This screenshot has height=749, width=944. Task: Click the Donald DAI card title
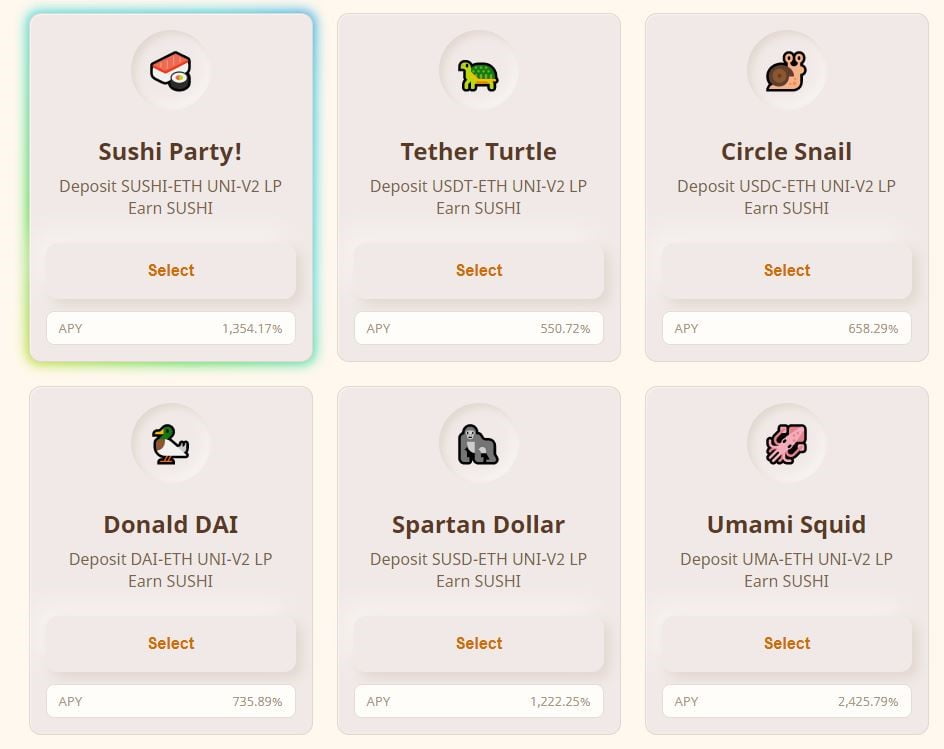(x=171, y=524)
